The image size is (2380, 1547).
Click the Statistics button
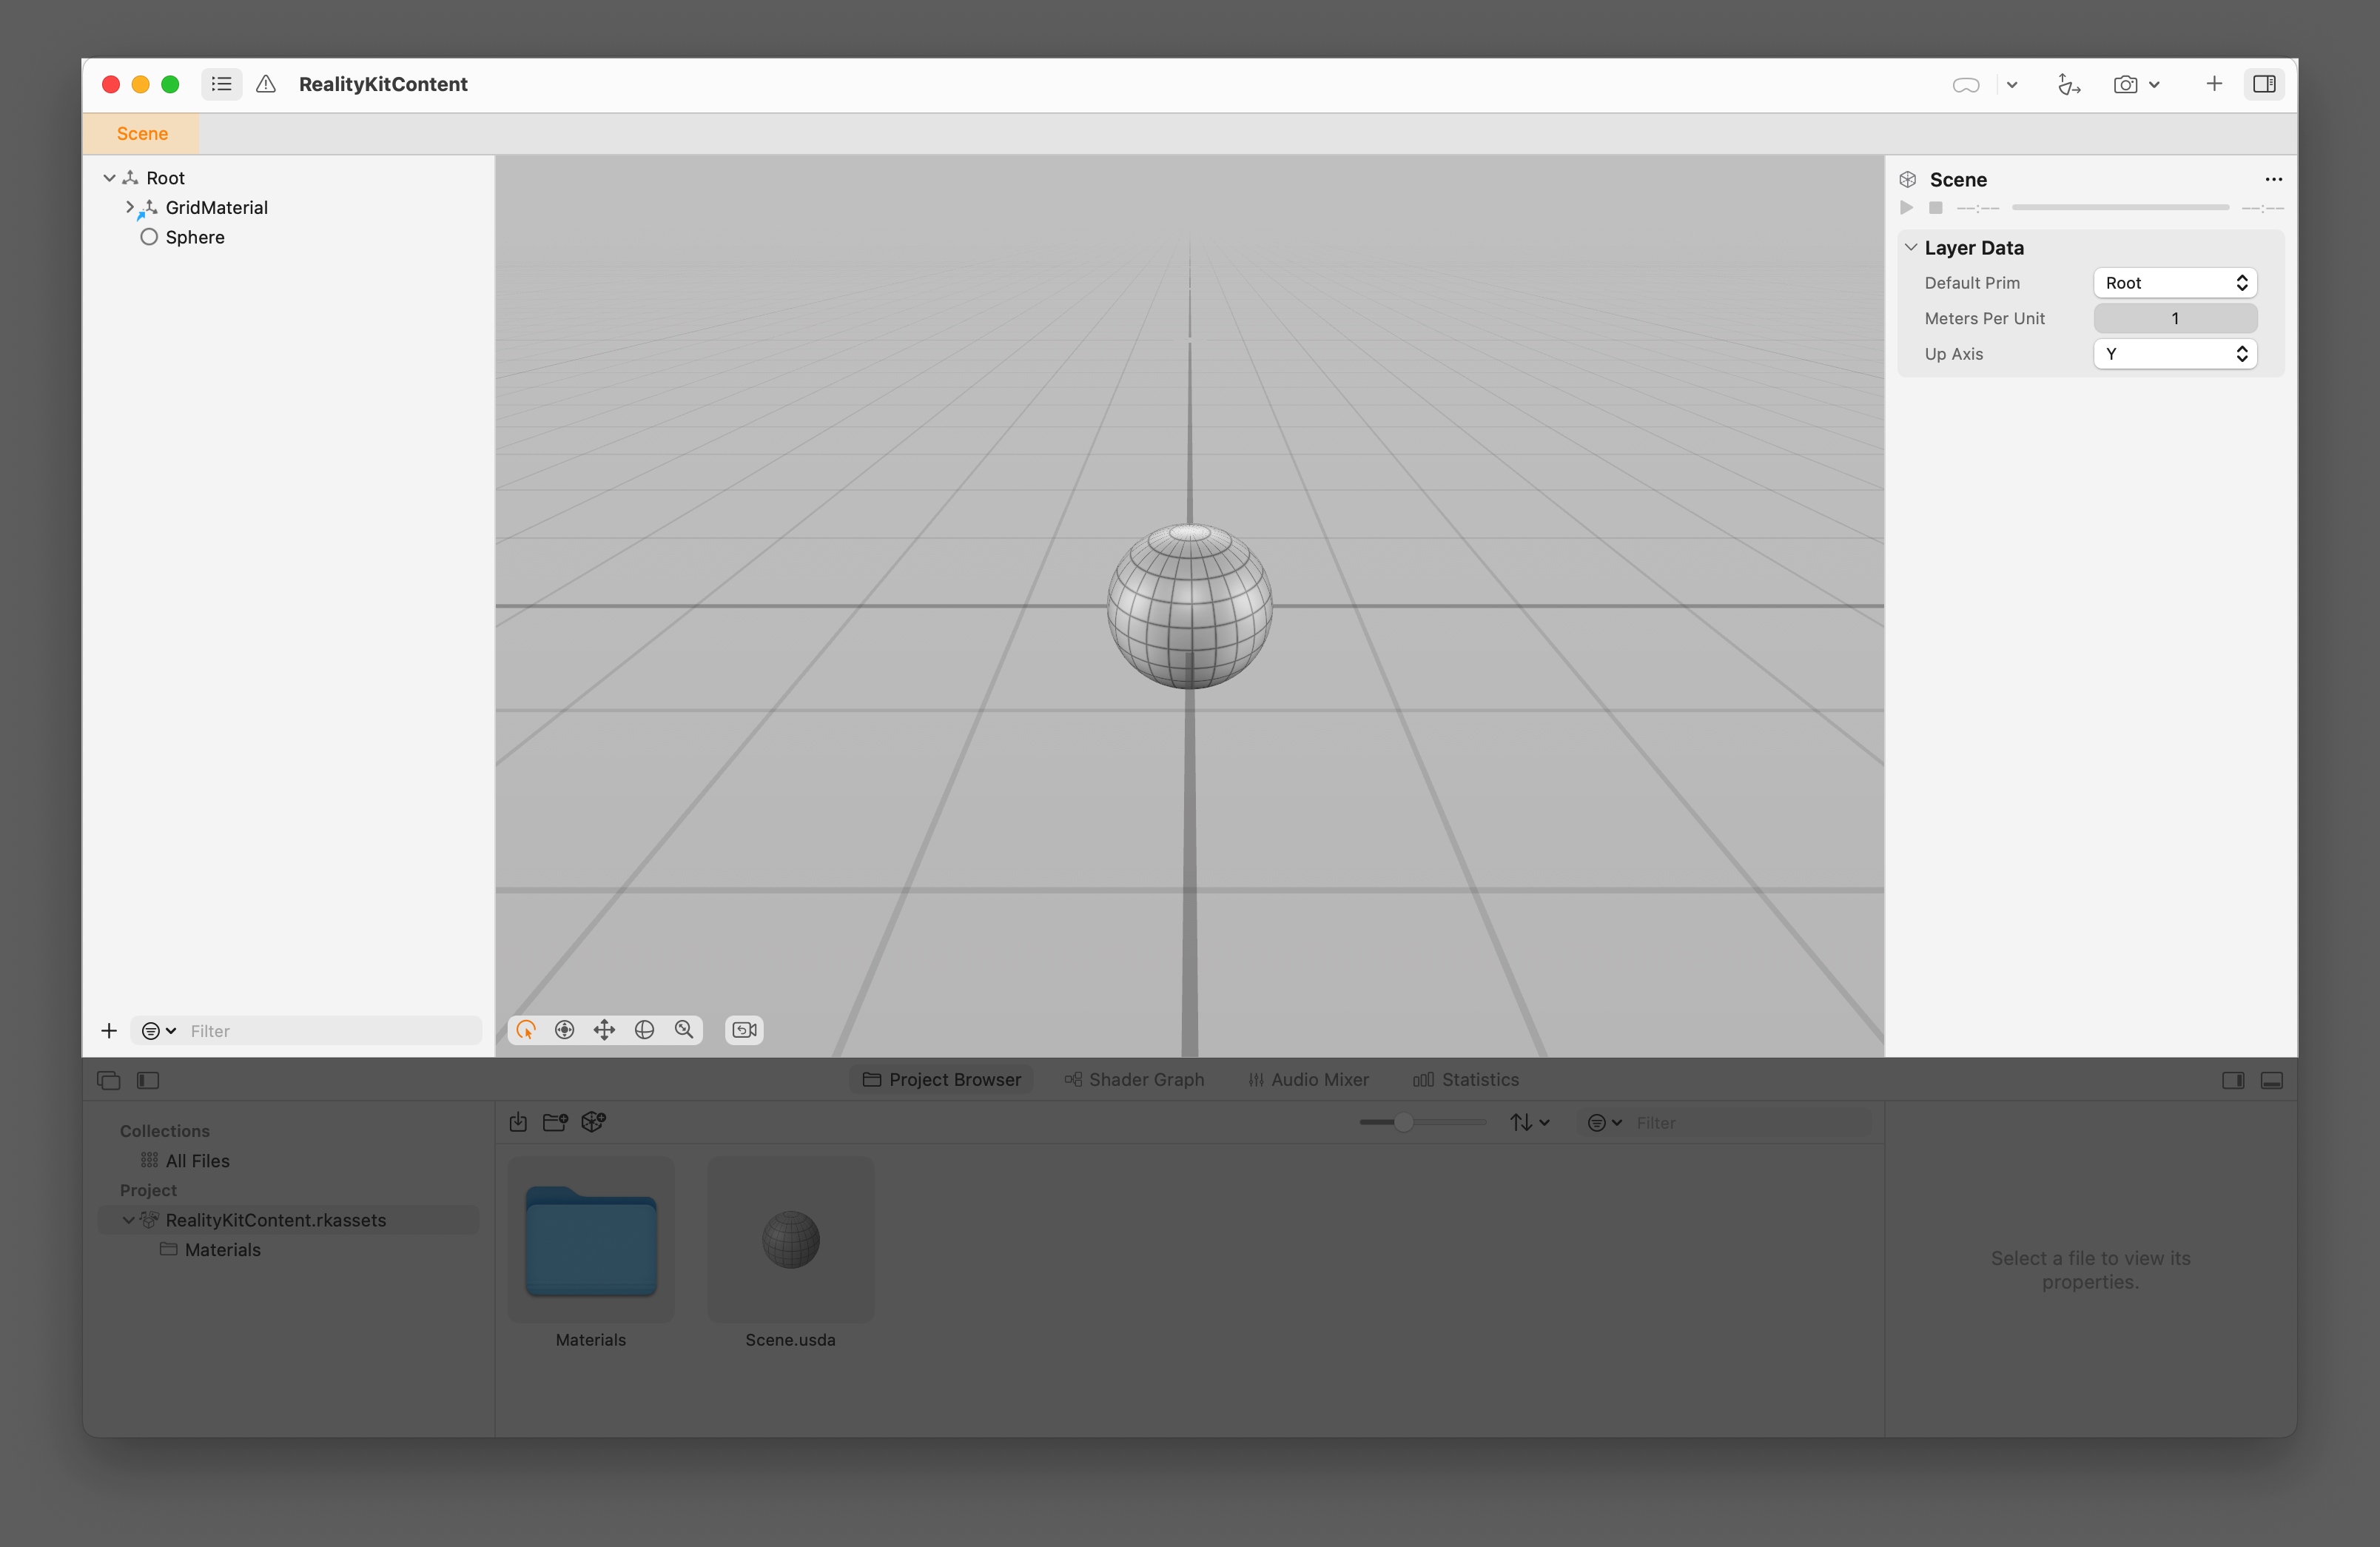point(1466,1079)
